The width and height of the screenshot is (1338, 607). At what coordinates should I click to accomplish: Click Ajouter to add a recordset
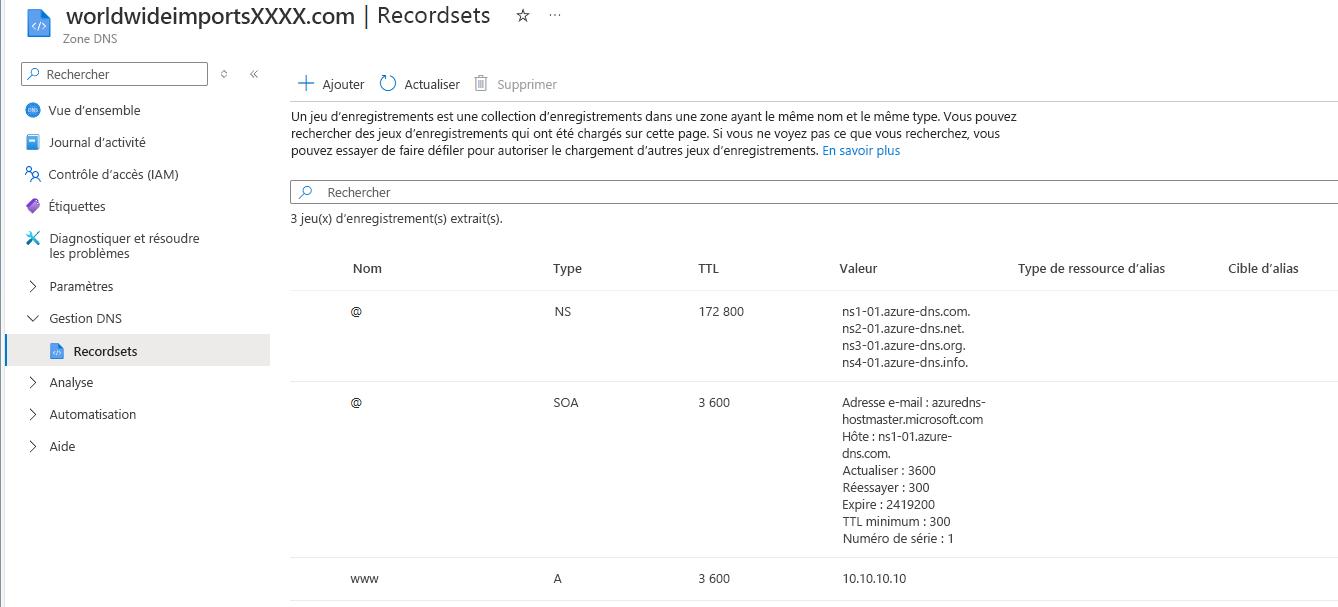click(x=331, y=84)
